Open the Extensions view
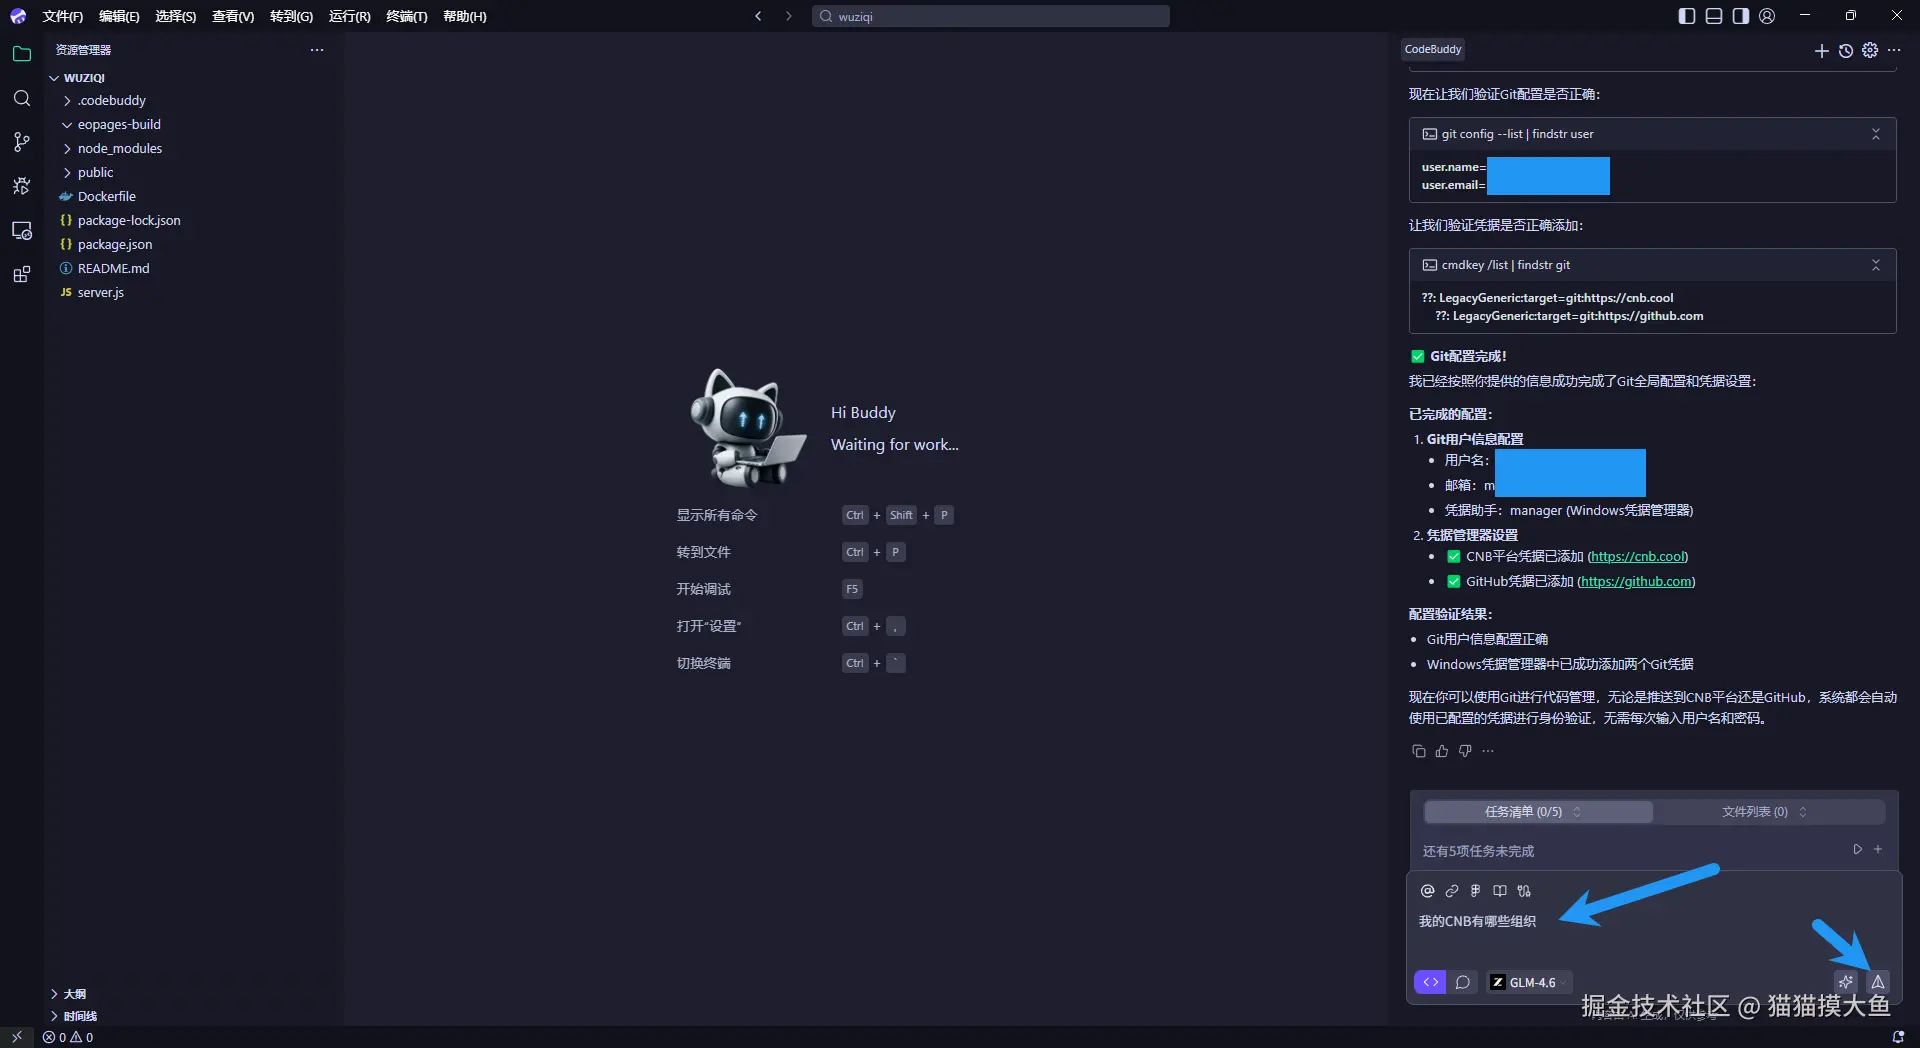This screenshot has width=1920, height=1048. click(x=22, y=274)
